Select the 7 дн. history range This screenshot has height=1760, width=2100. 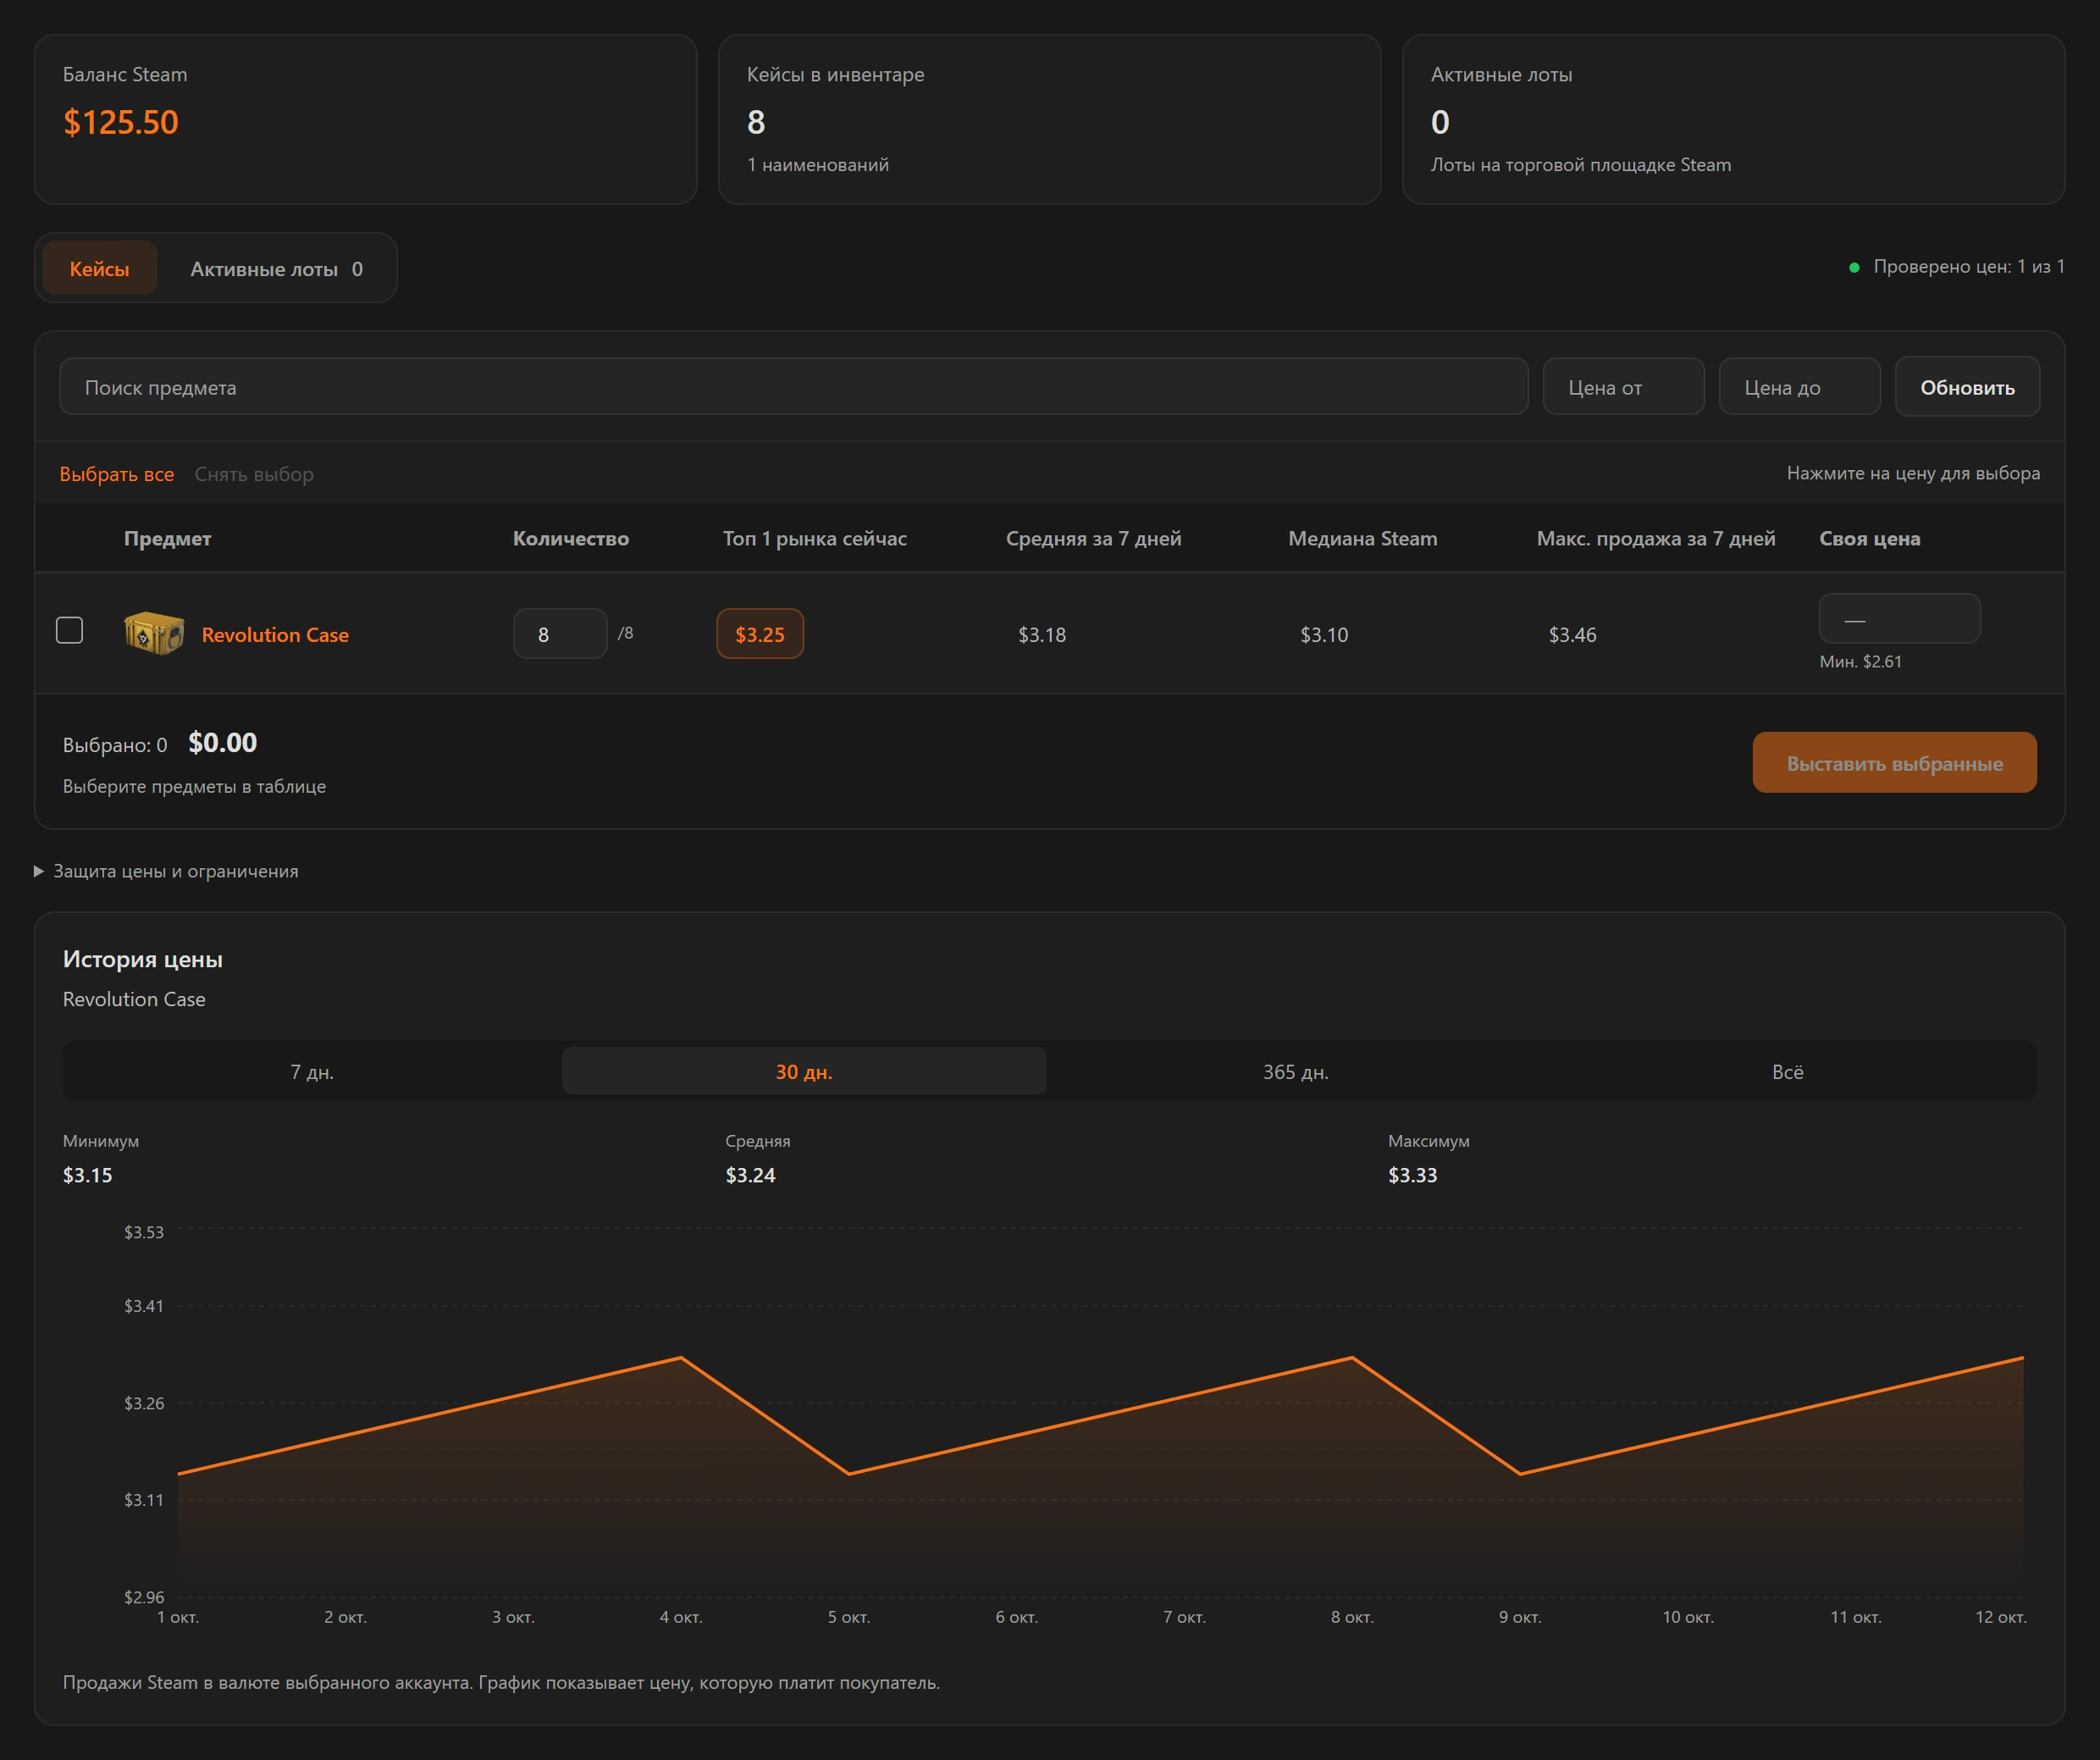(312, 1071)
